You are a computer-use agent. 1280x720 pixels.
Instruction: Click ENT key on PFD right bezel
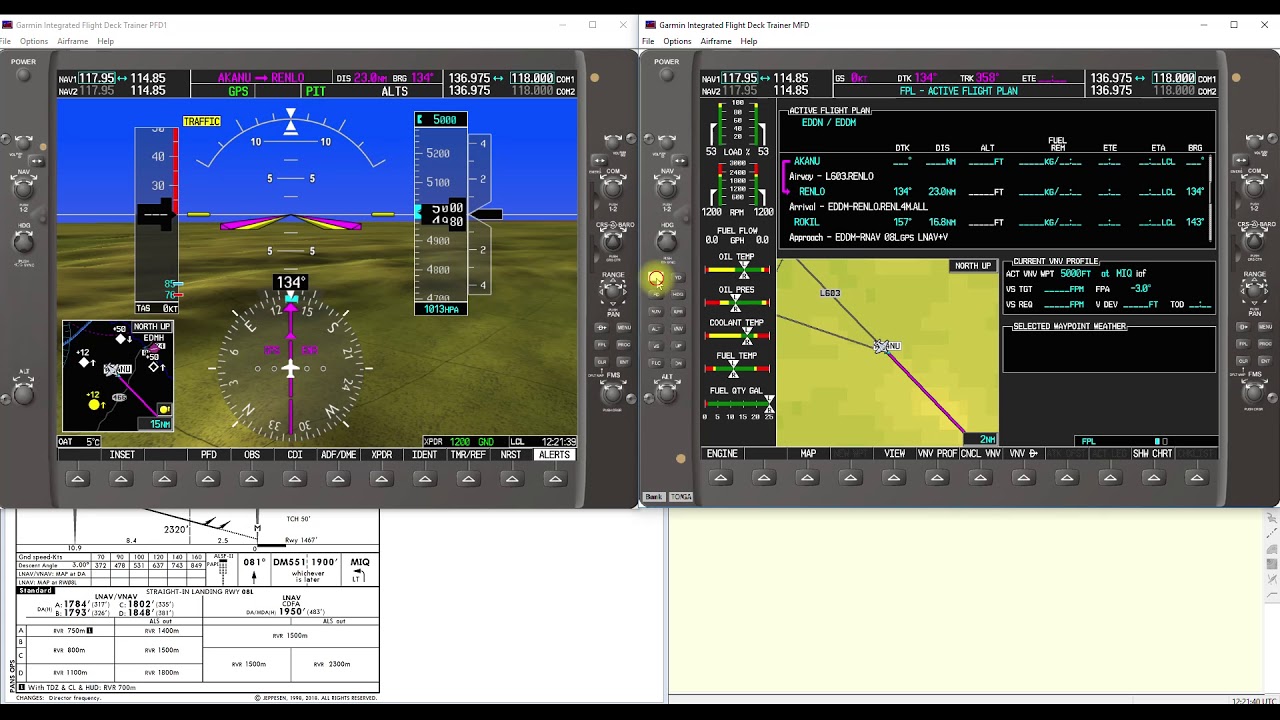[x=624, y=362]
